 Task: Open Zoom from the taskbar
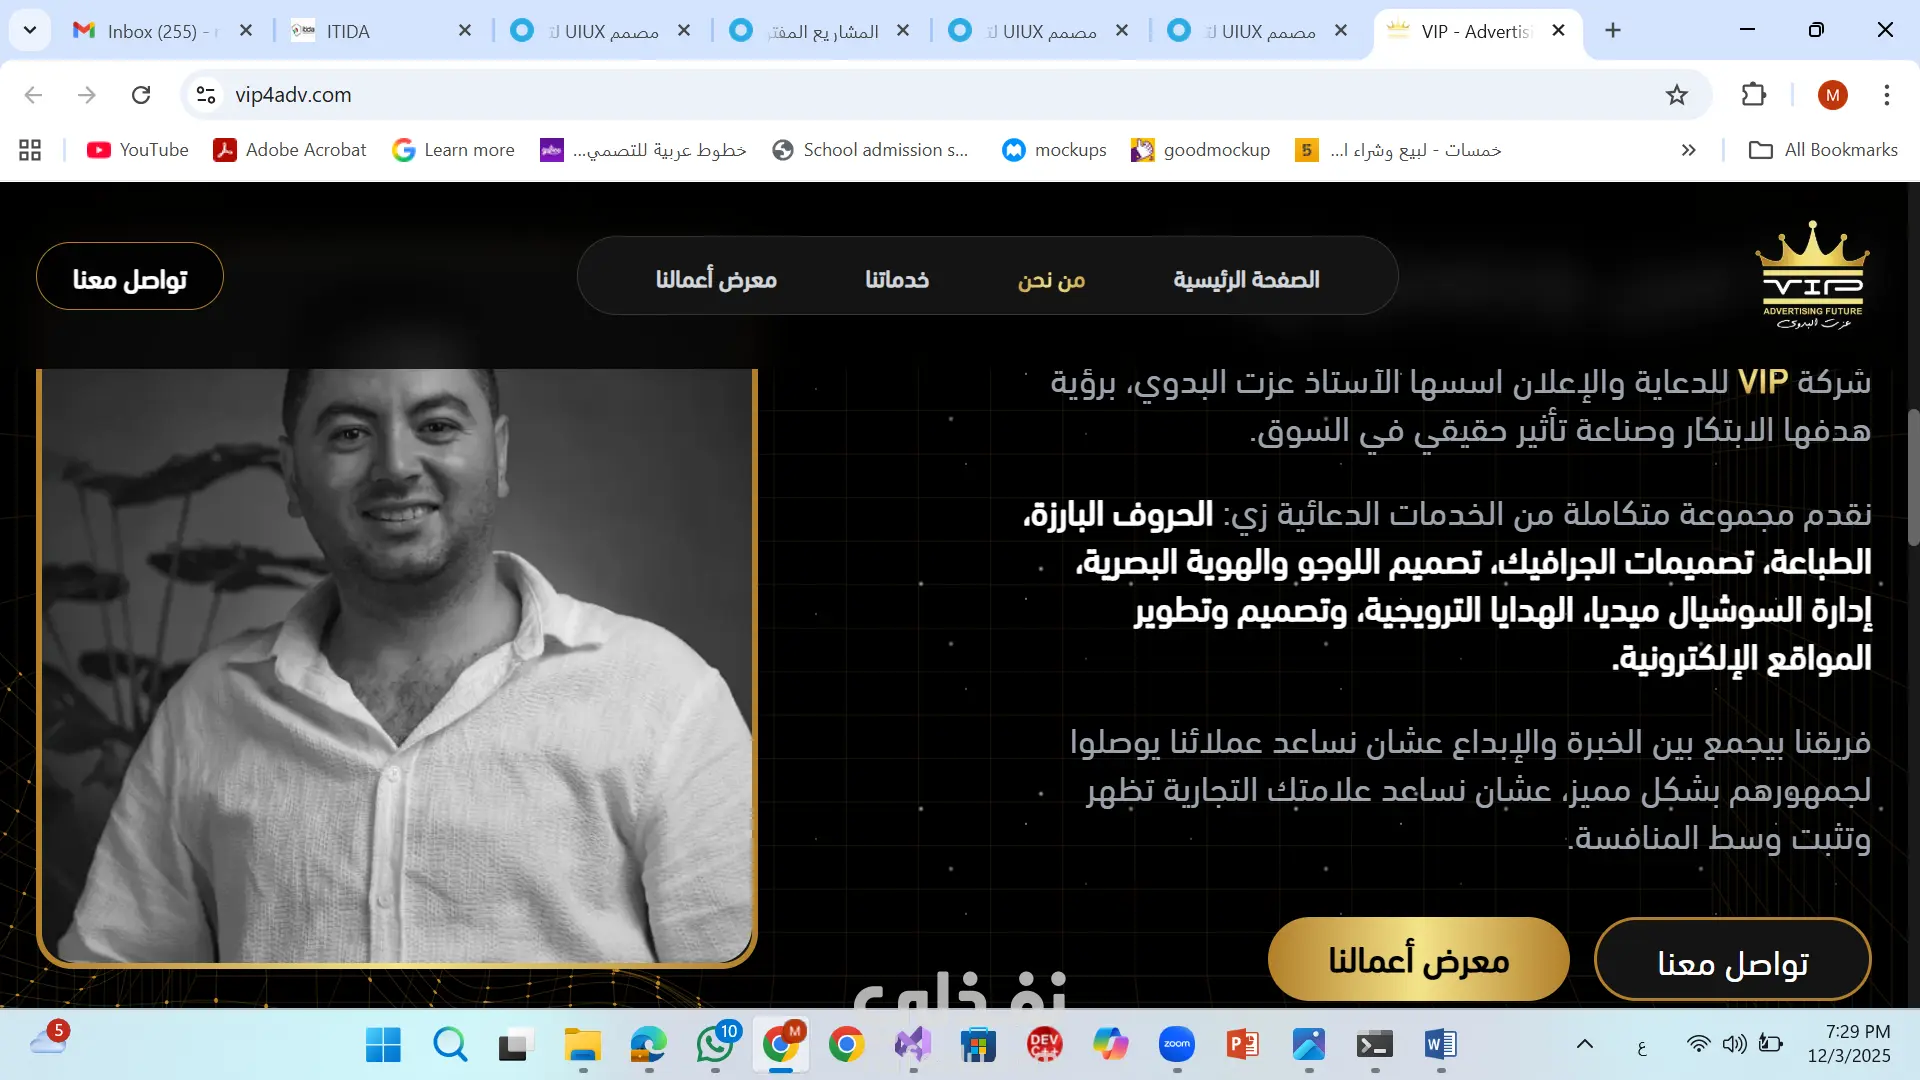click(x=1177, y=1045)
